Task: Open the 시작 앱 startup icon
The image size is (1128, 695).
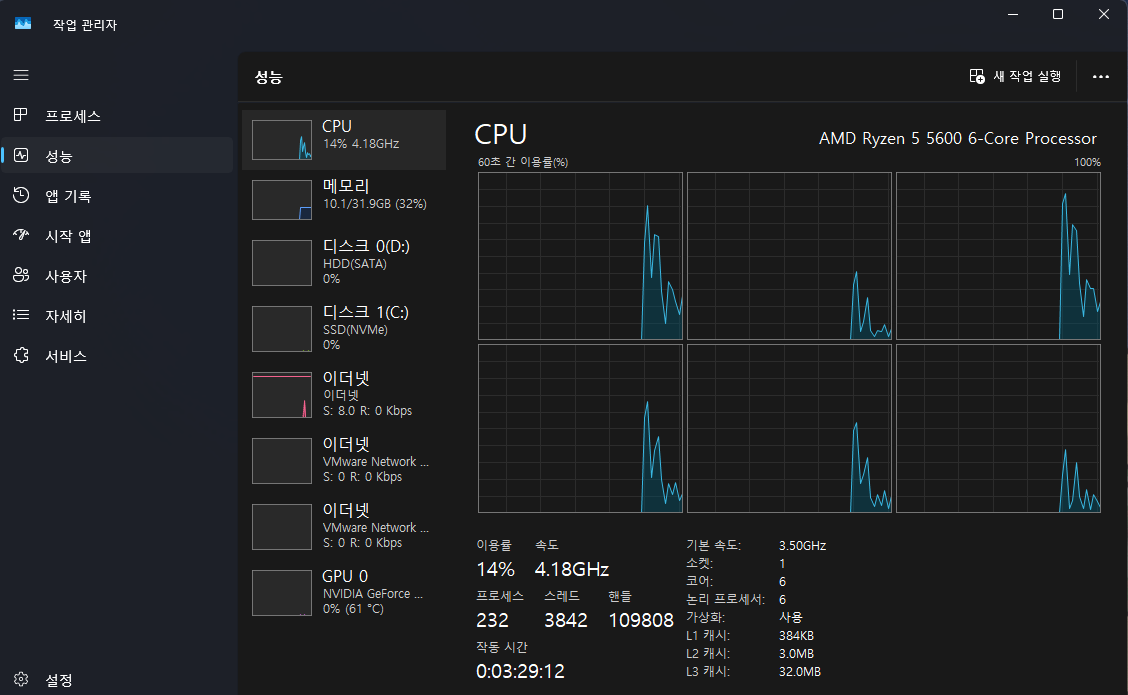Action: [x=21, y=235]
